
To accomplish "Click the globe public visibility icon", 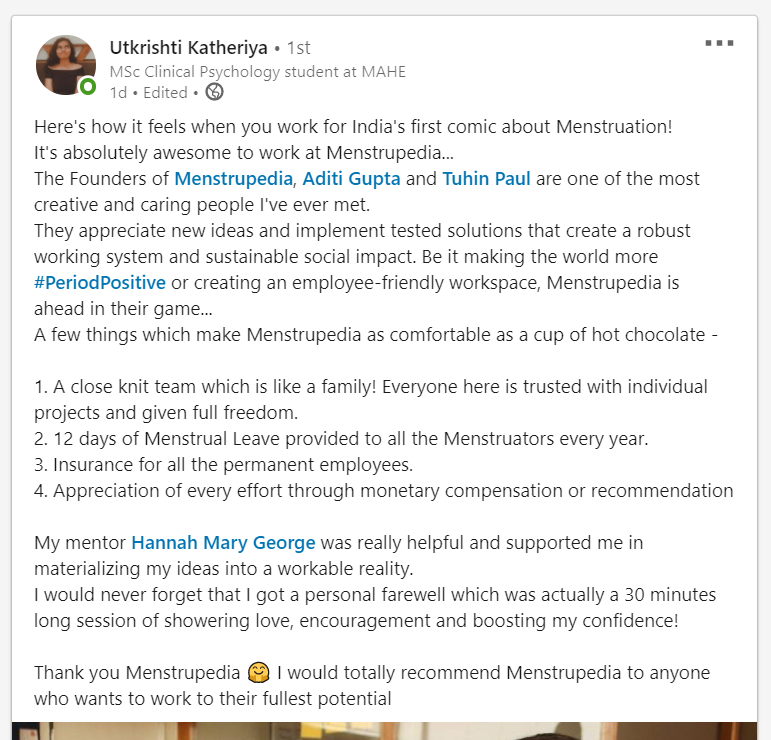I will point(214,92).
